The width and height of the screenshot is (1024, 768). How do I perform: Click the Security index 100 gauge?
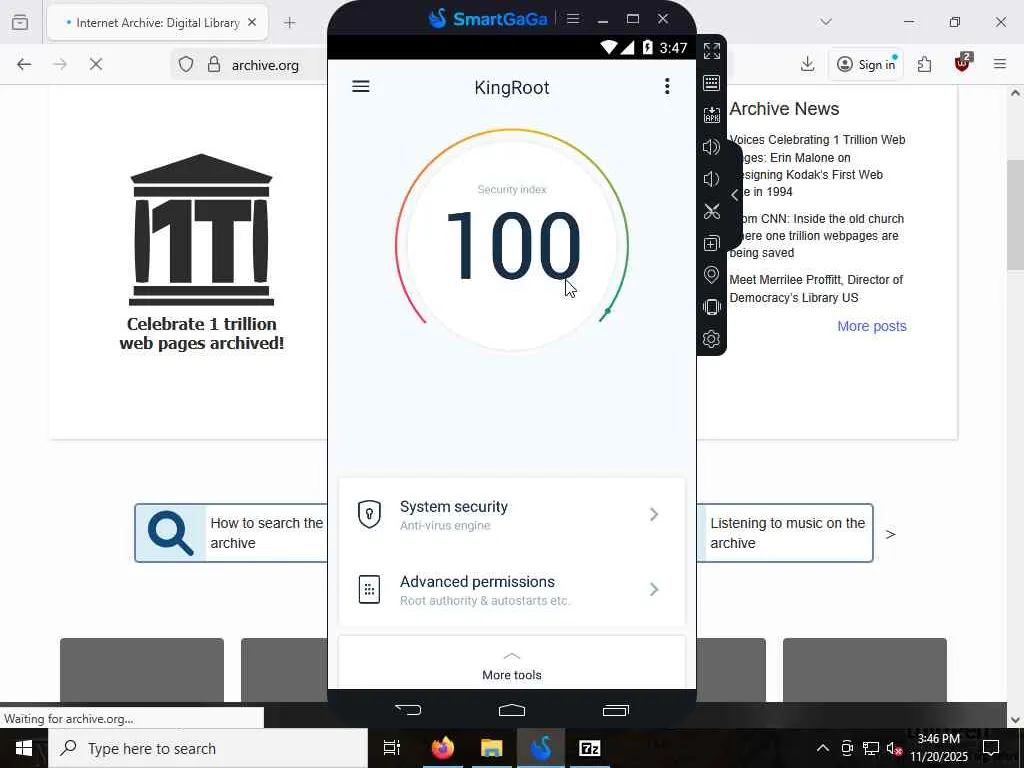click(512, 238)
